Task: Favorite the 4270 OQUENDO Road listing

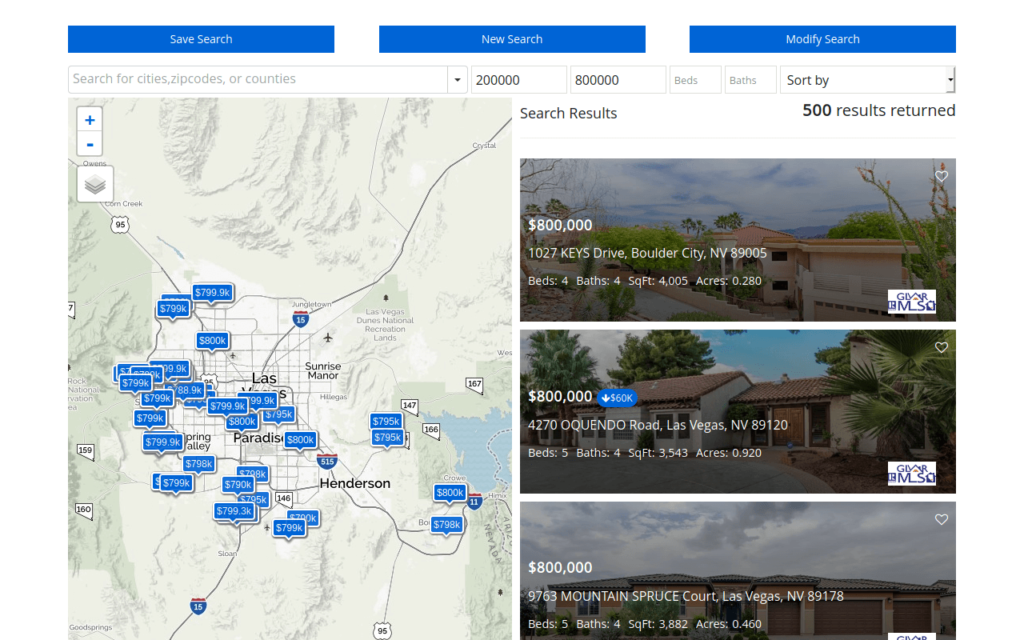Action: 941,347
